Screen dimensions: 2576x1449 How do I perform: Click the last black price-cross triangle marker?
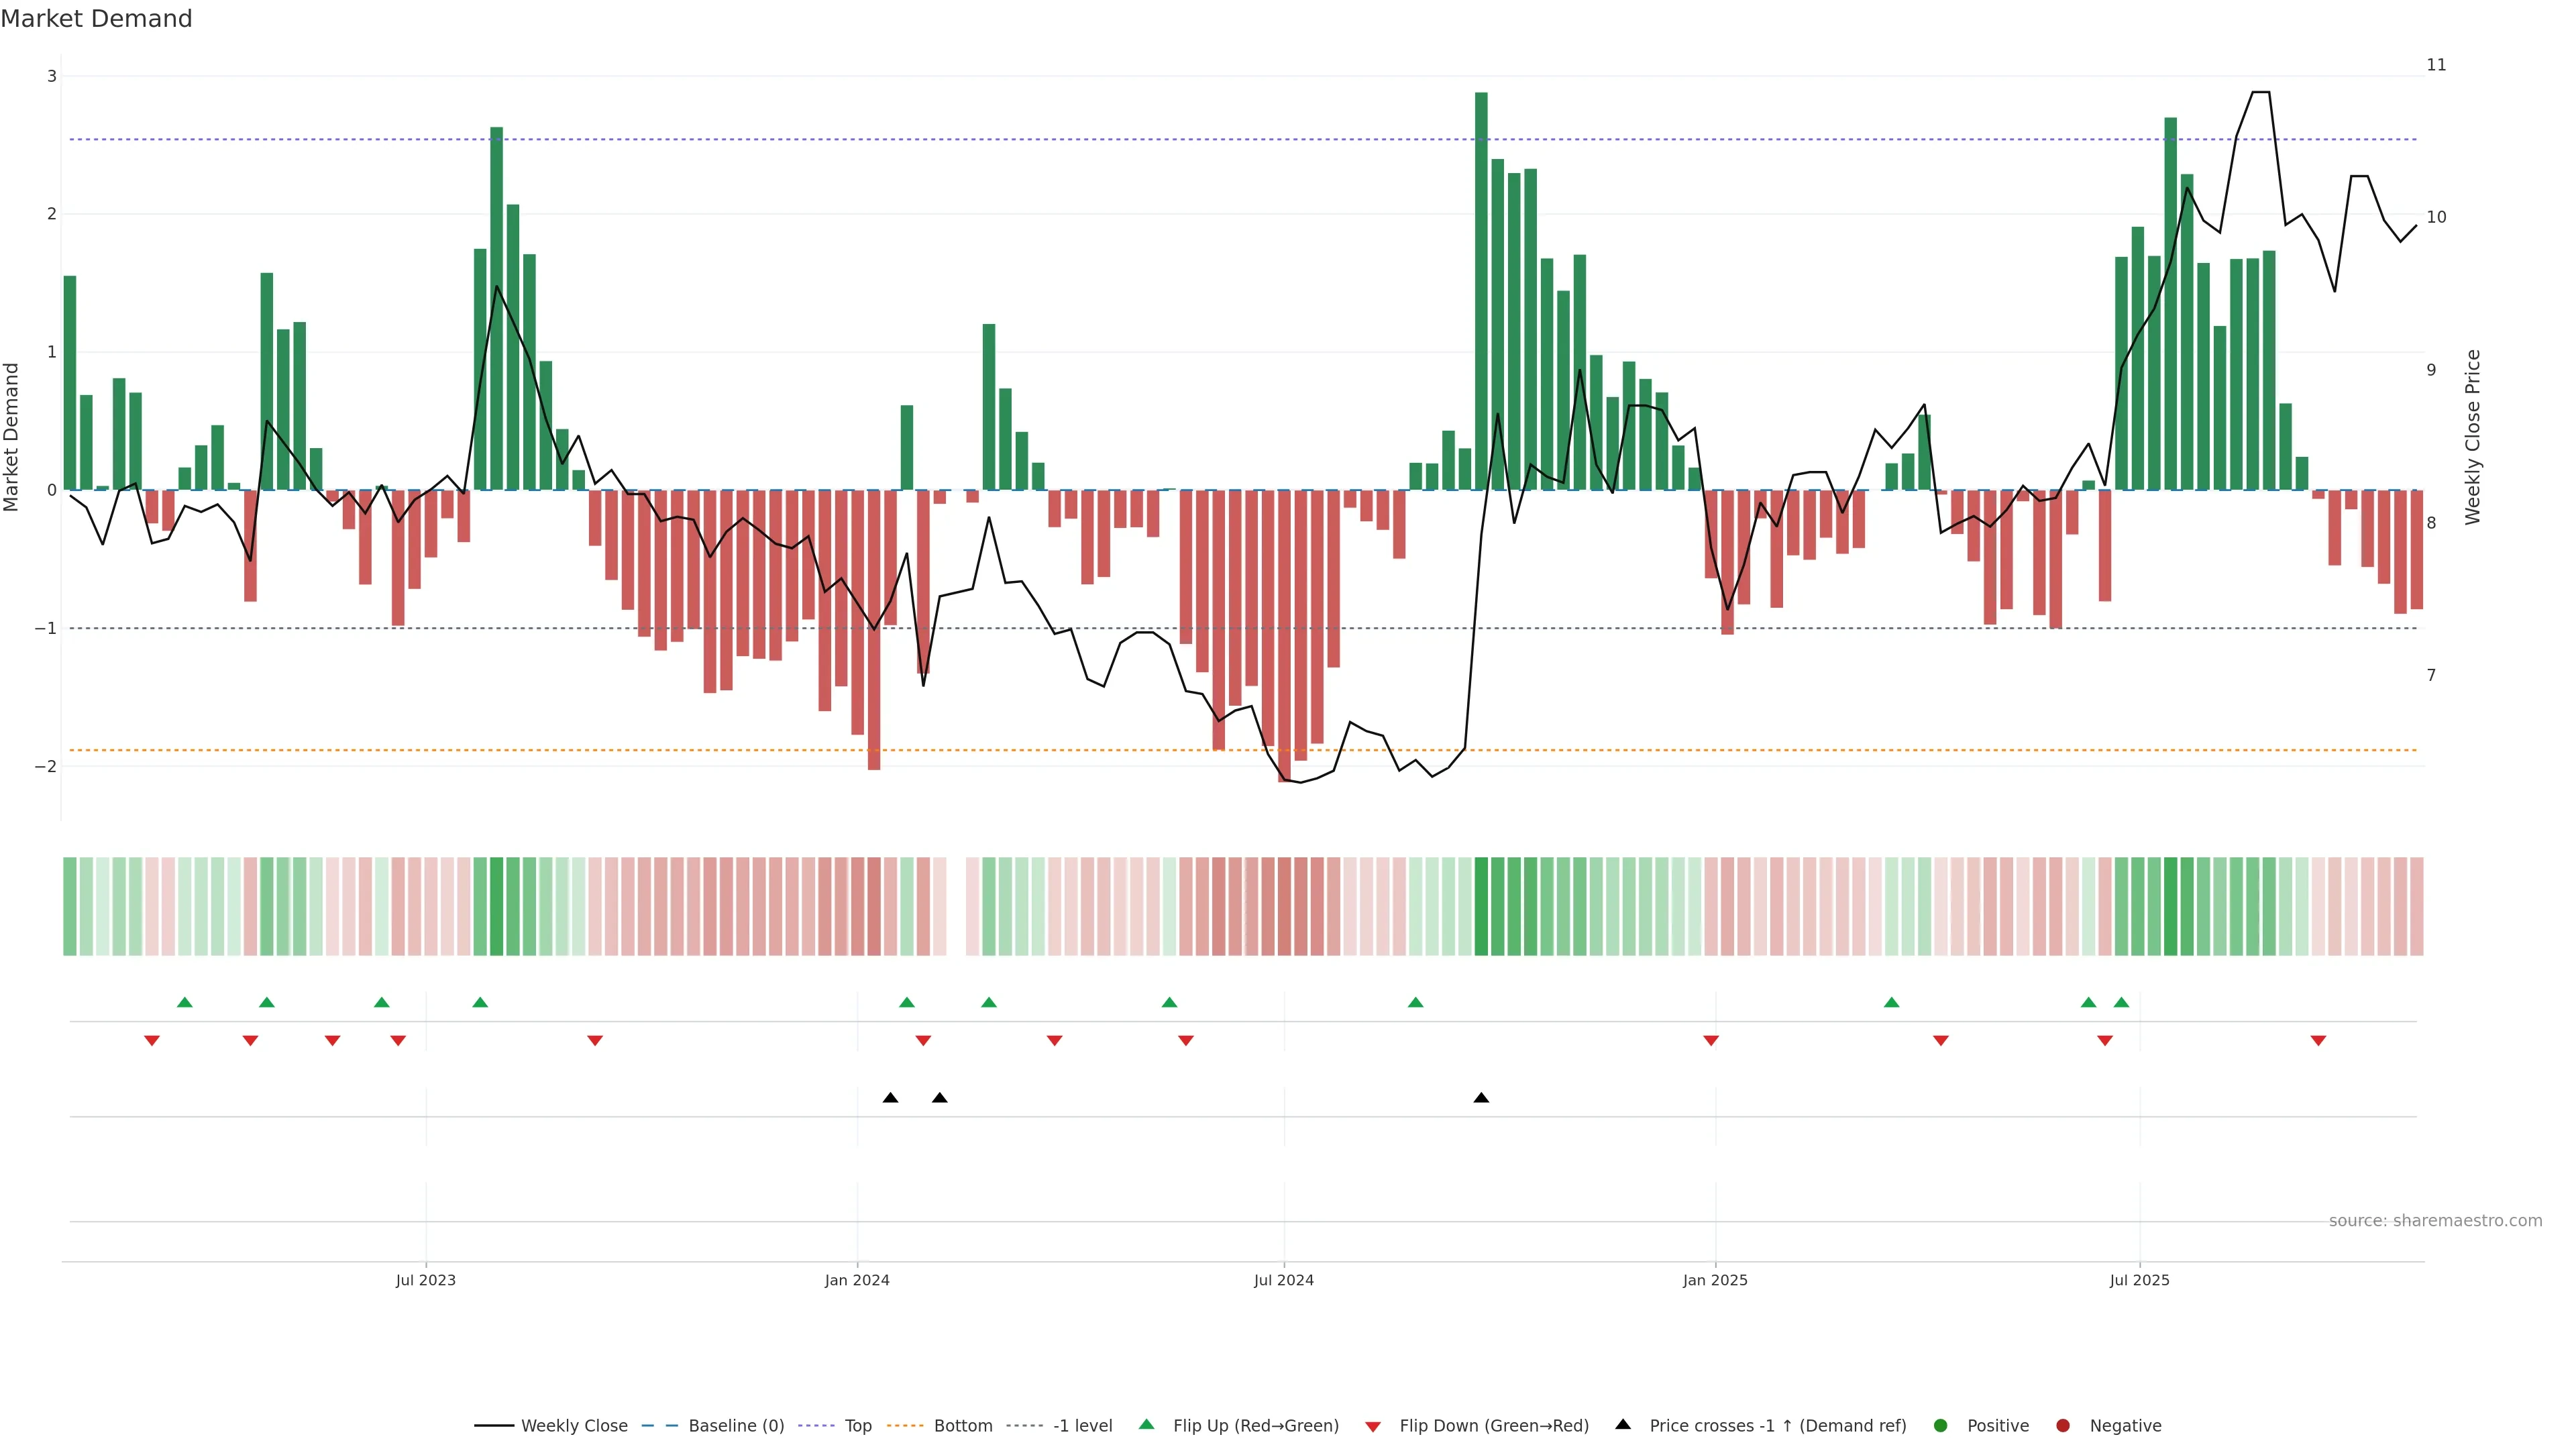click(x=1481, y=1098)
